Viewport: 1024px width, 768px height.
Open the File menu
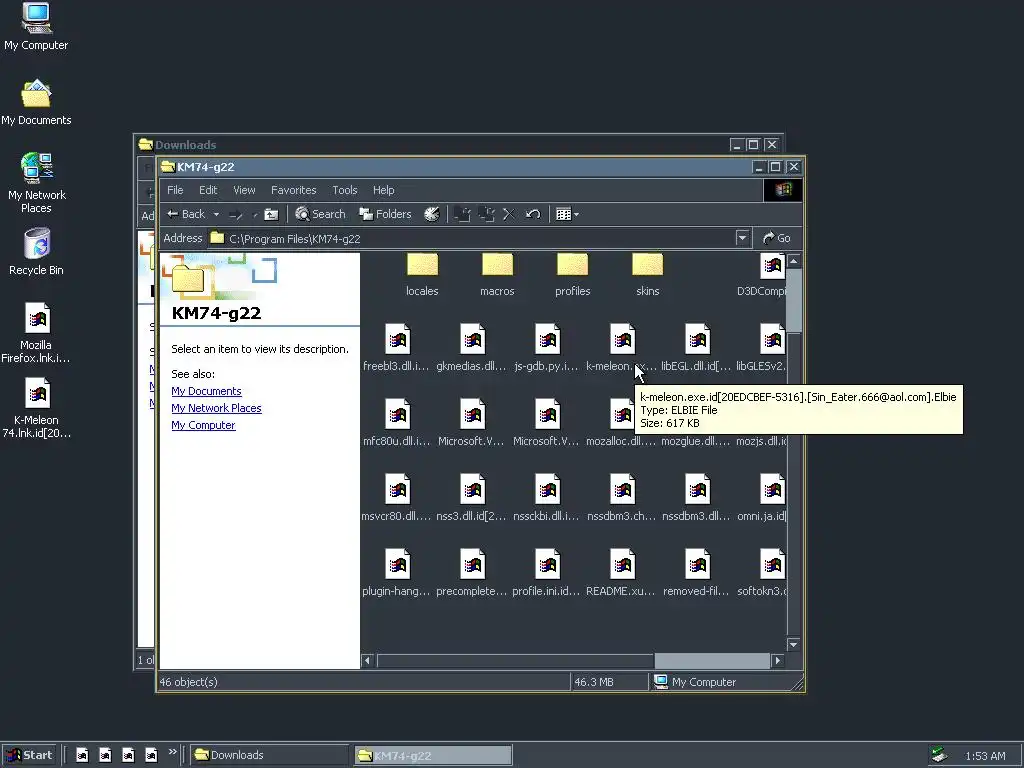pyautogui.click(x=175, y=190)
